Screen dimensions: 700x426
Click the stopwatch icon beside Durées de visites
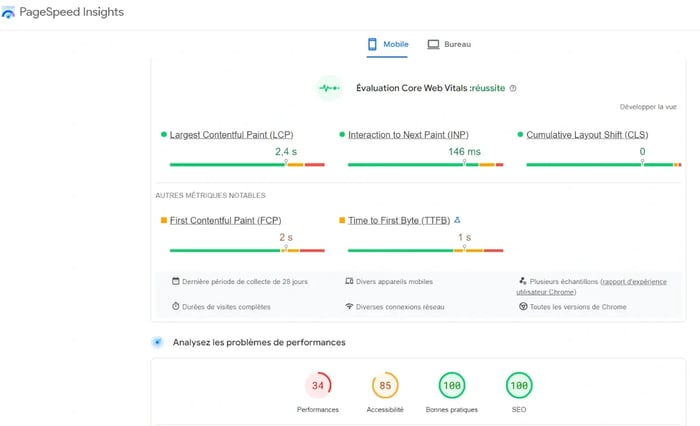coord(175,306)
